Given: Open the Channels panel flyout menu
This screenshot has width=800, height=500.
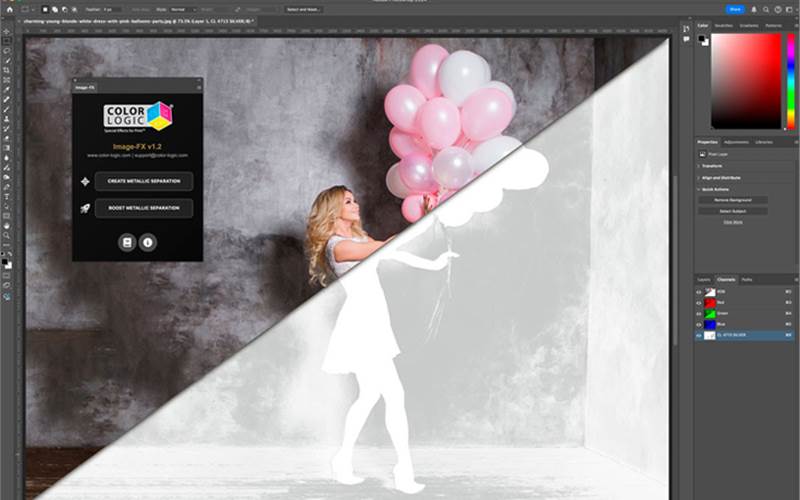Looking at the screenshot, I should tap(796, 280).
